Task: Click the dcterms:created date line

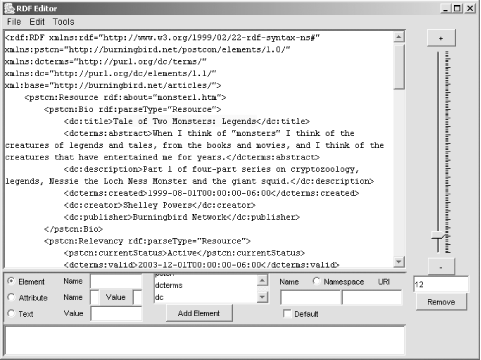Action: [211, 193]
